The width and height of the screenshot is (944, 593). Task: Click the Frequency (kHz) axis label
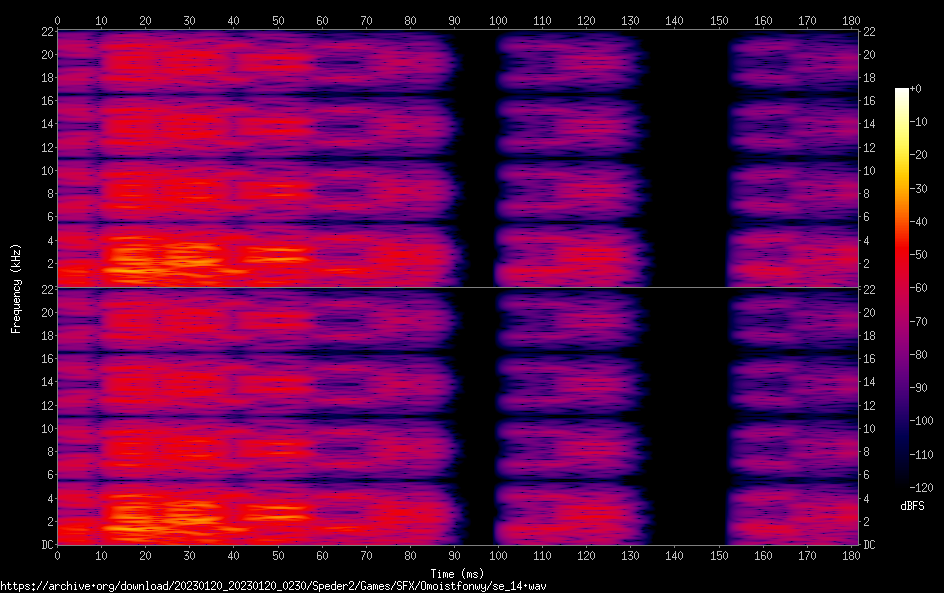tap(16, 288)
